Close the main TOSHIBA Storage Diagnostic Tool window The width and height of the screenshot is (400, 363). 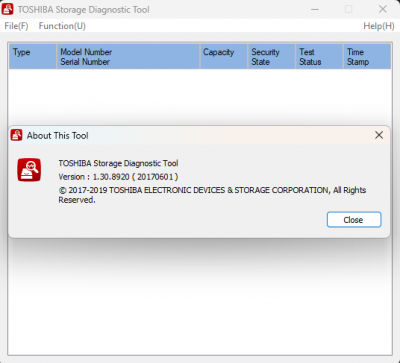(383, 9)
